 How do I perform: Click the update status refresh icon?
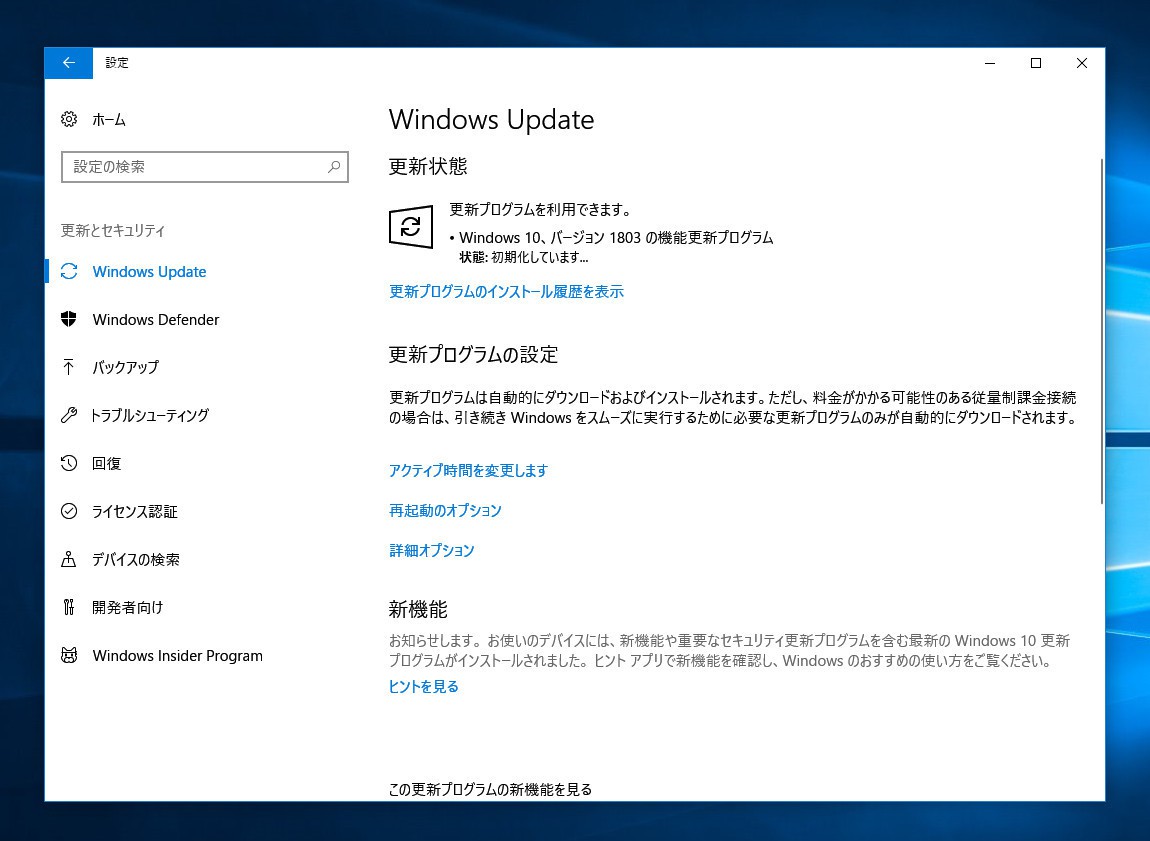(x=410, y=227)
